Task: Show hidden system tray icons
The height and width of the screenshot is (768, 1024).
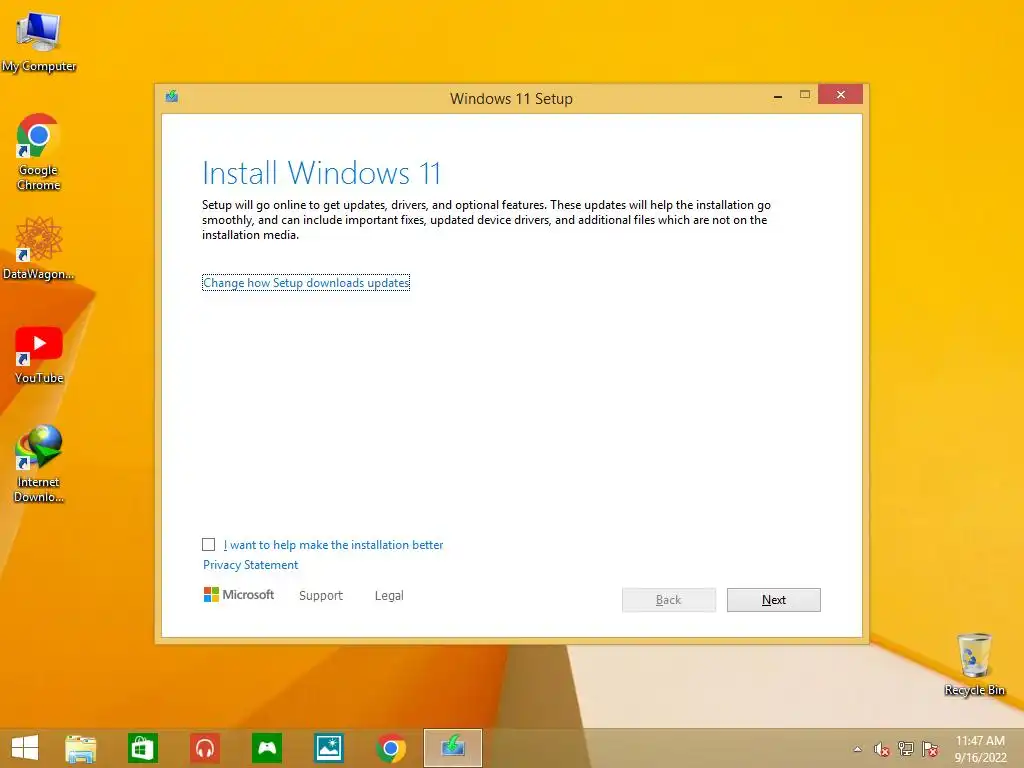Action: click(857, 749)
